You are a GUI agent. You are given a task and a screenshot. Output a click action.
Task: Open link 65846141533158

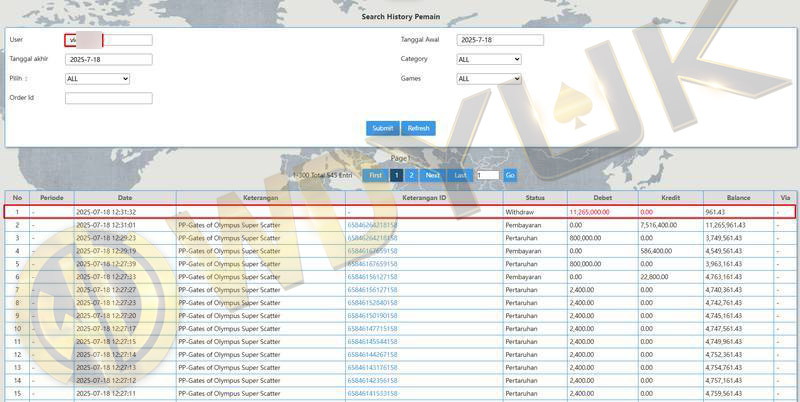tap(372, 394)
